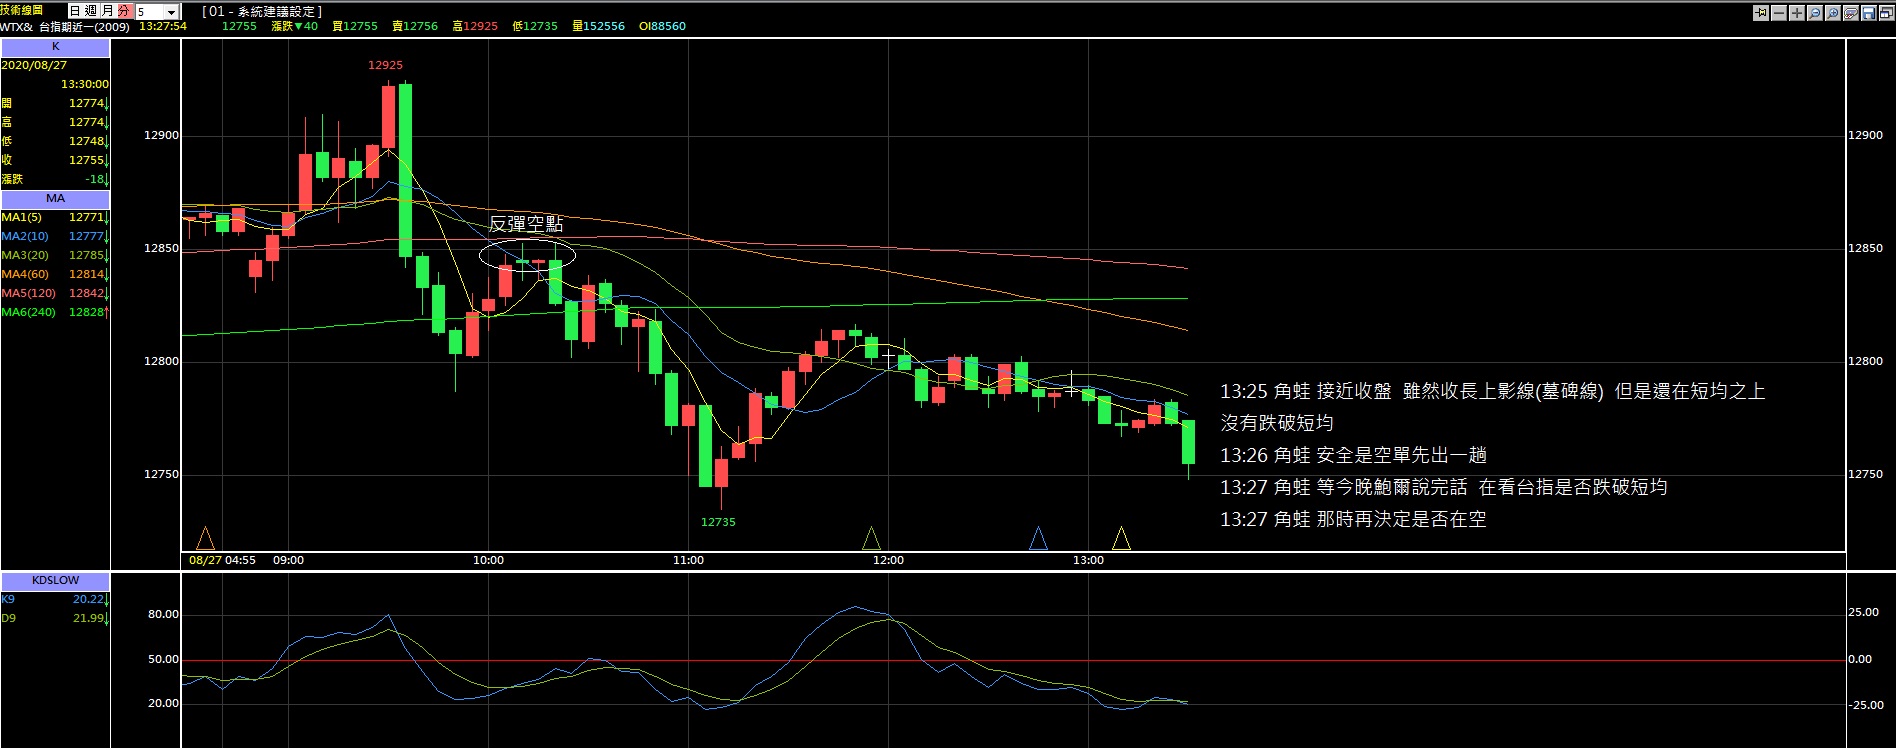The image size is (1896, 750).
Task: Click the MA5(120) indicator row
Action: click(55, 293)
